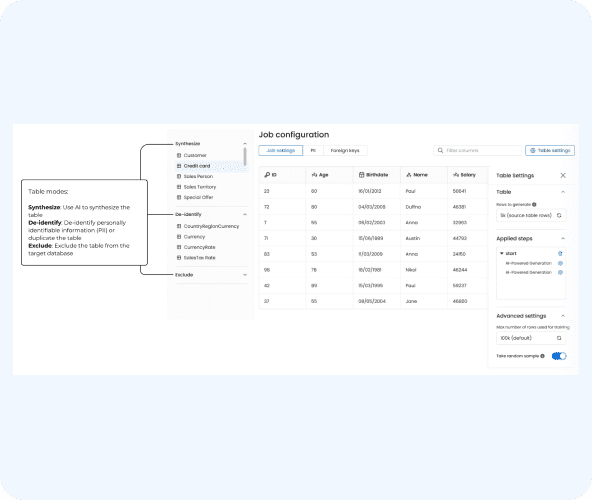The image size is (592, 500).
Task: Collapse the Table section chevron
Action: 563,192
